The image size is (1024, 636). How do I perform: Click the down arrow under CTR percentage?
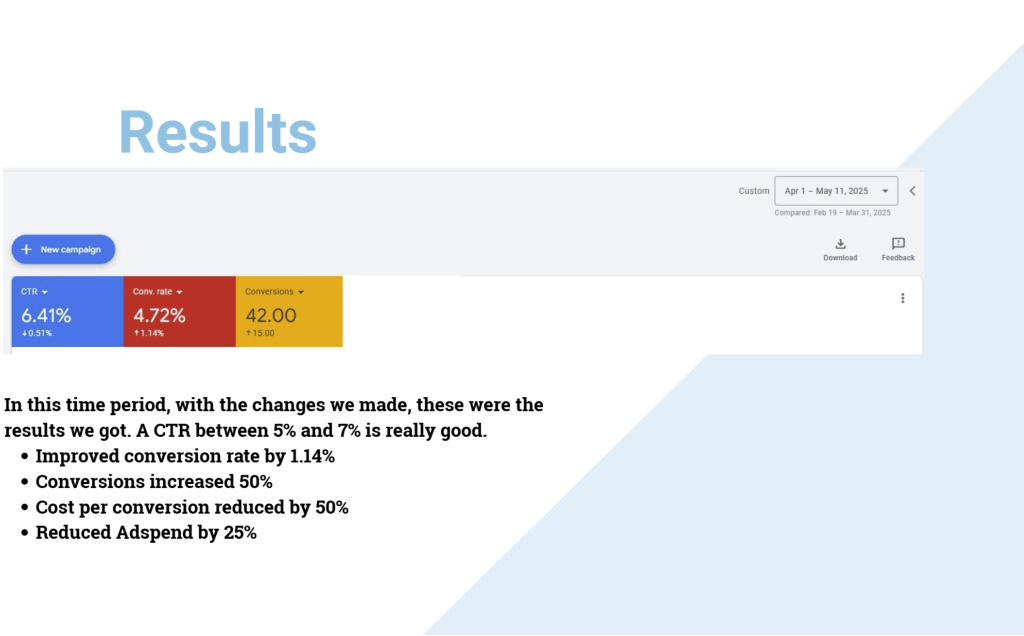pos(24,334)
